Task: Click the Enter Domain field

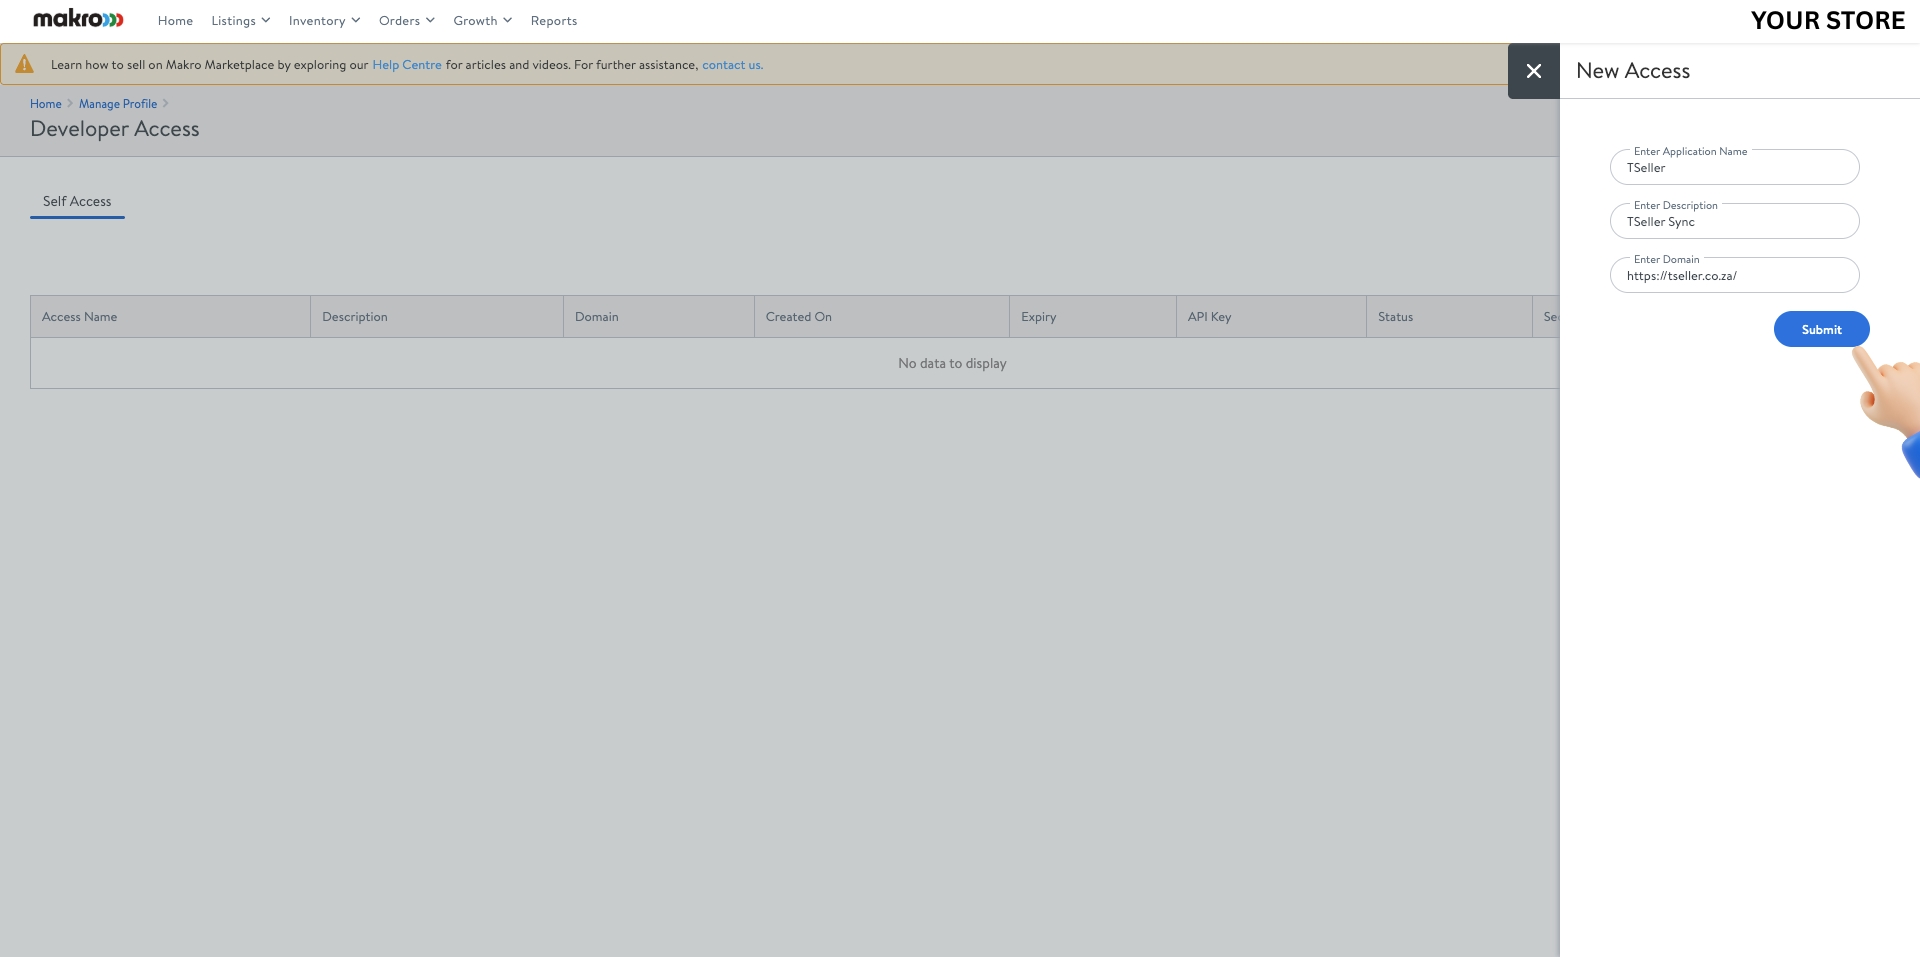Action: pyautogui.click(x=1734, y=275)
